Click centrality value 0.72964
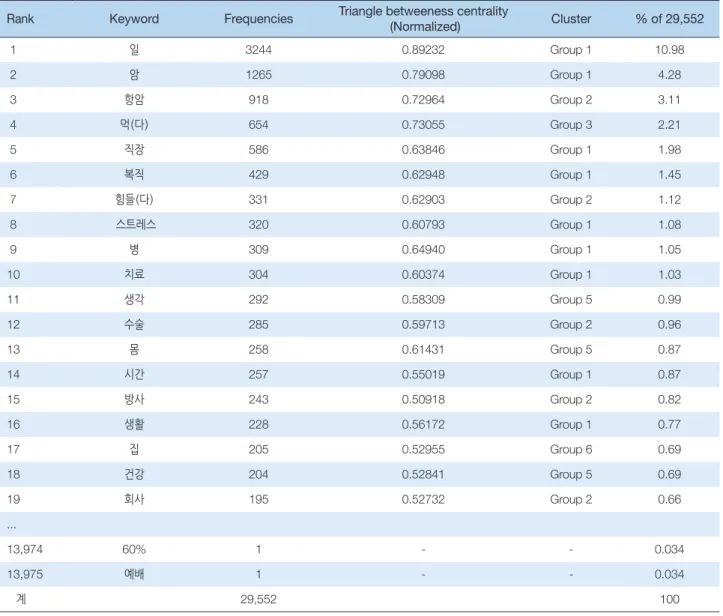Screen dimensions: 723x616 [x=423, y=100]
